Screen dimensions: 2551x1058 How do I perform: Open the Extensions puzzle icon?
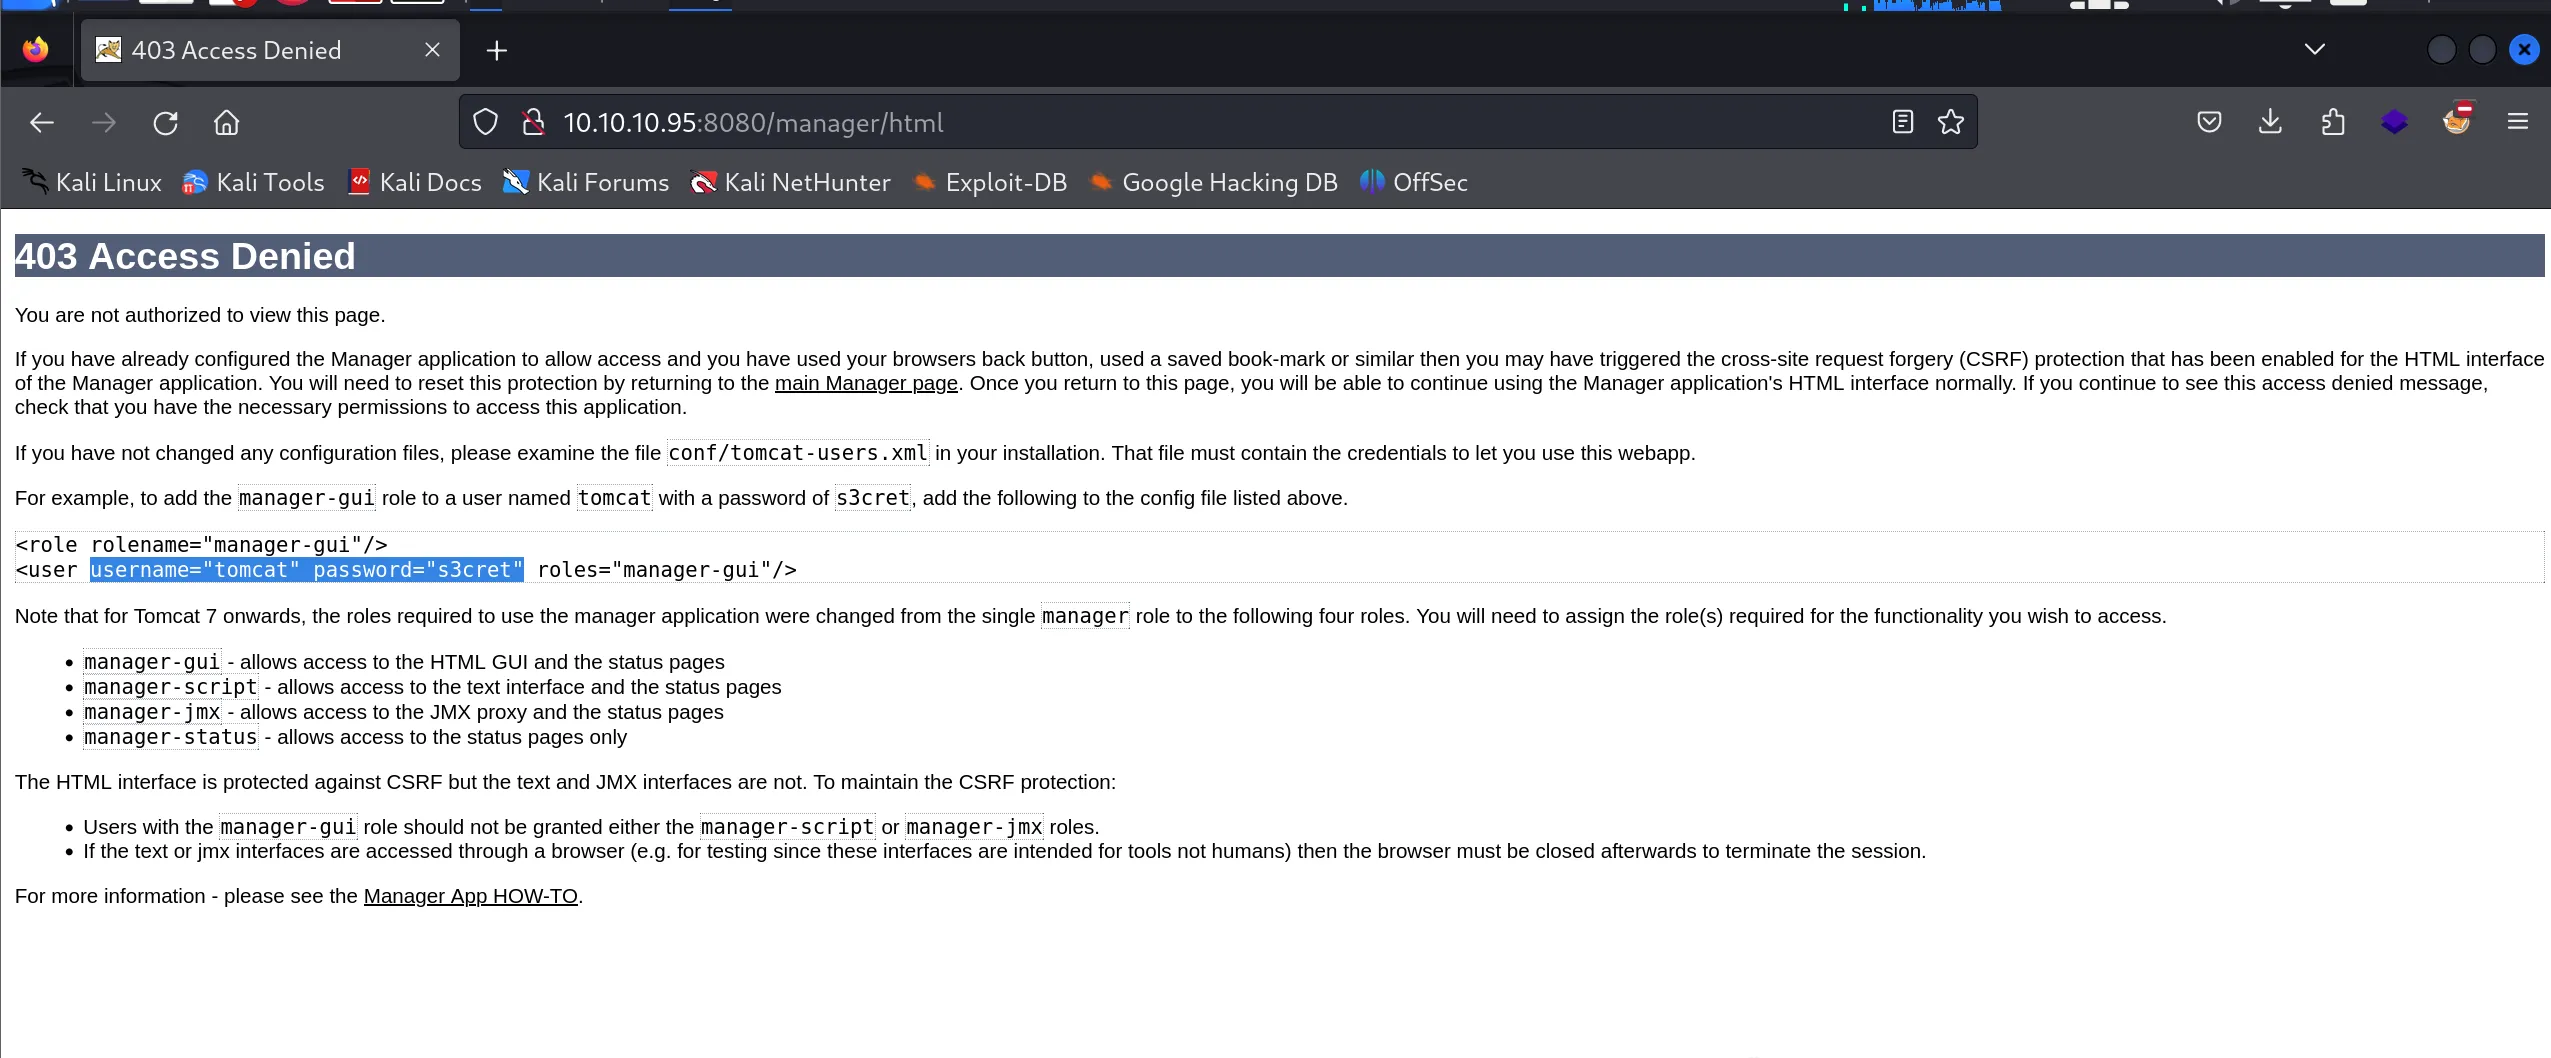[x=2332, y=122]
